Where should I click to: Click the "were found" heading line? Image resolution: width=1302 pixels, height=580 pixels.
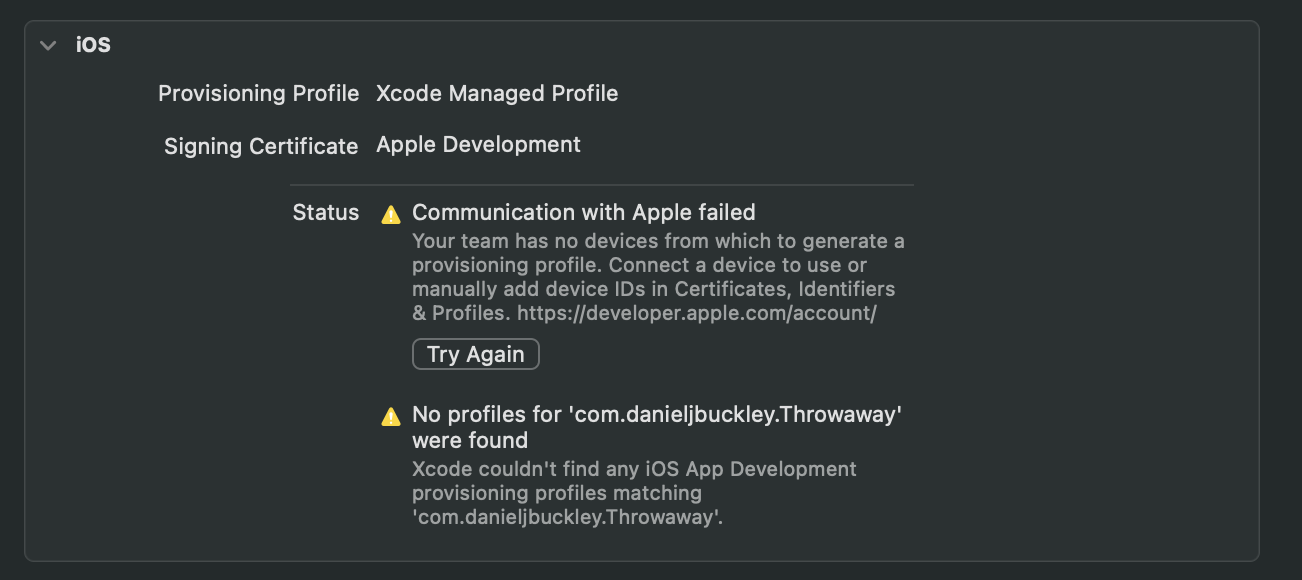pos(470,440)
